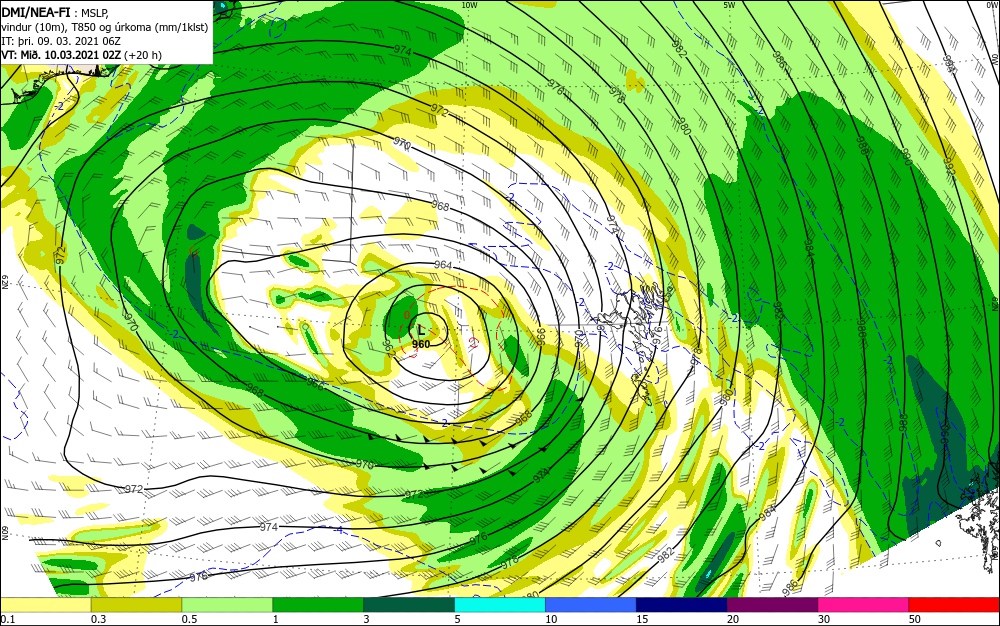Click the 960 central pressure label
The width and height of the screenshot is (1000, 626).
click(x=421, y=344)
